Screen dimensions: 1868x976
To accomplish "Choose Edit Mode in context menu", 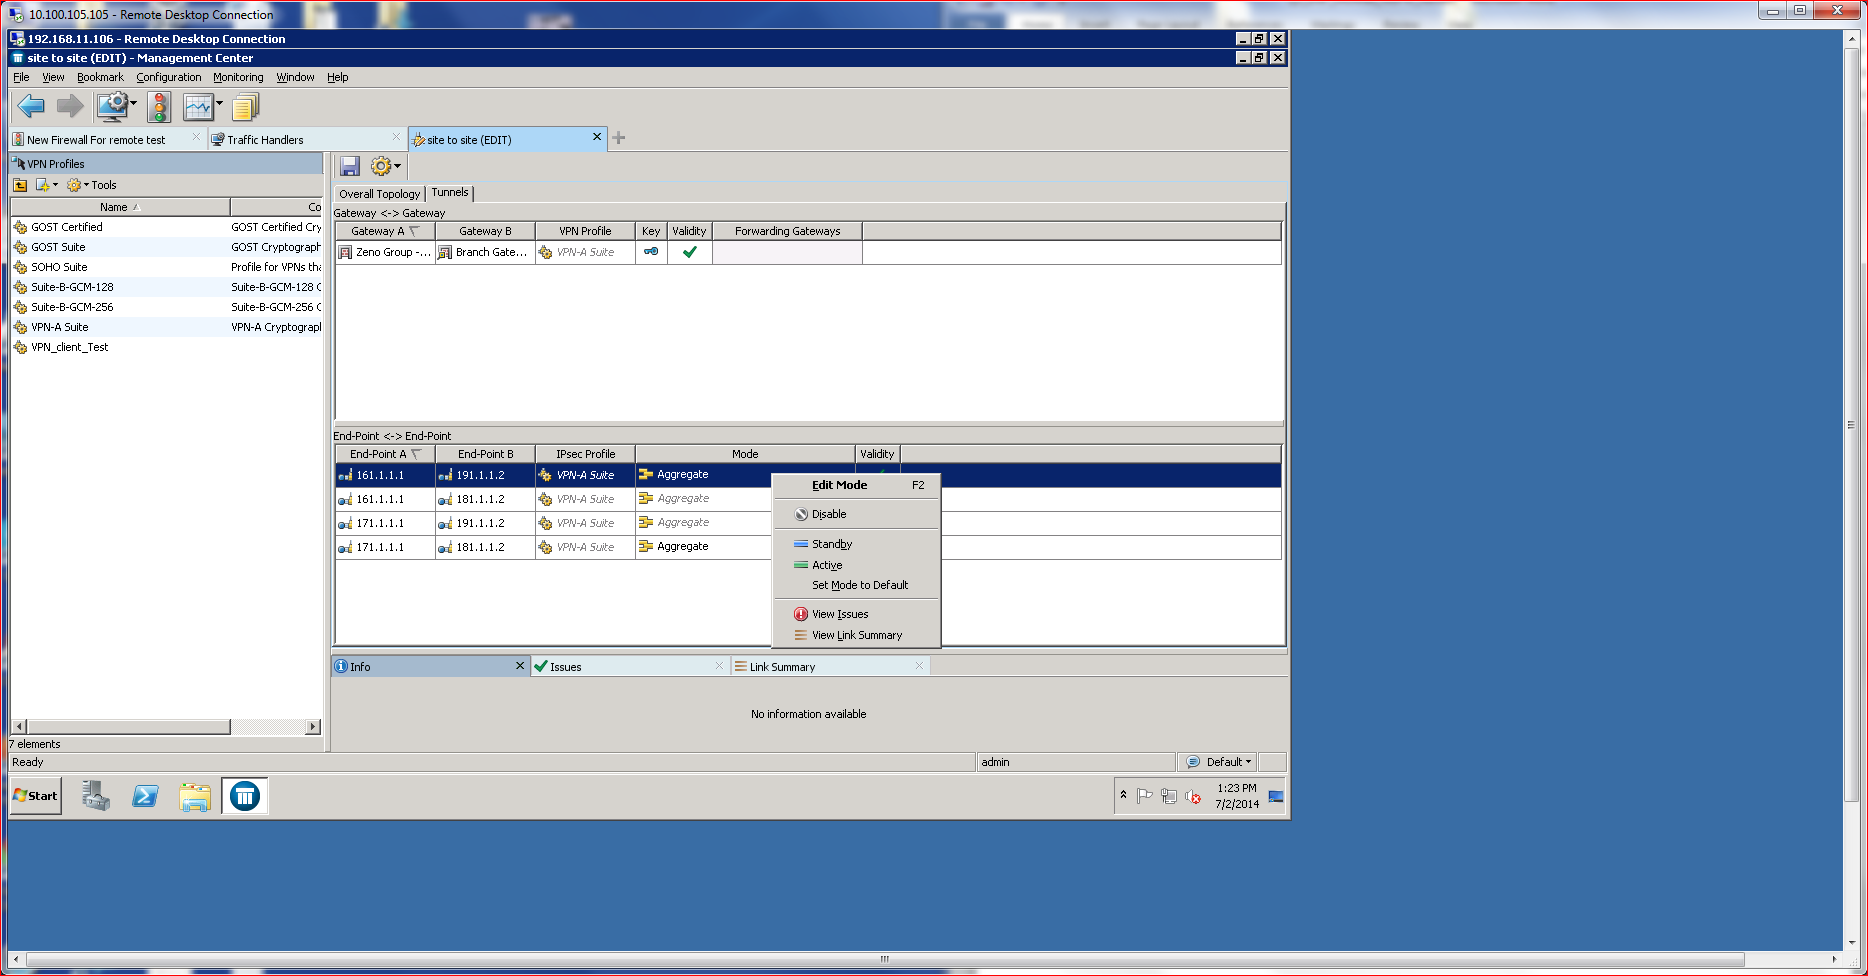I will tap(857, 485).
